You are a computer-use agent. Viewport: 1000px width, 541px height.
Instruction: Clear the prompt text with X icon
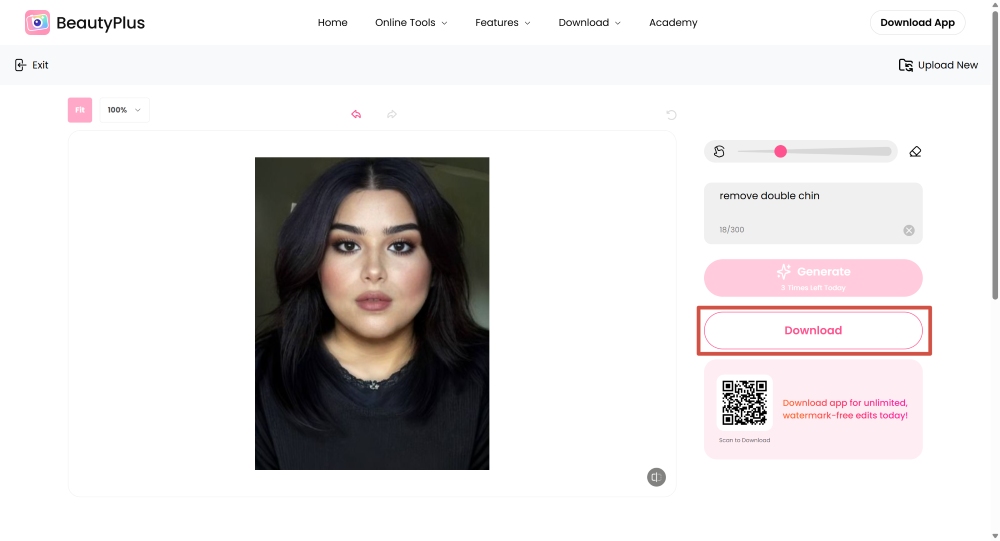click(909, 230)
